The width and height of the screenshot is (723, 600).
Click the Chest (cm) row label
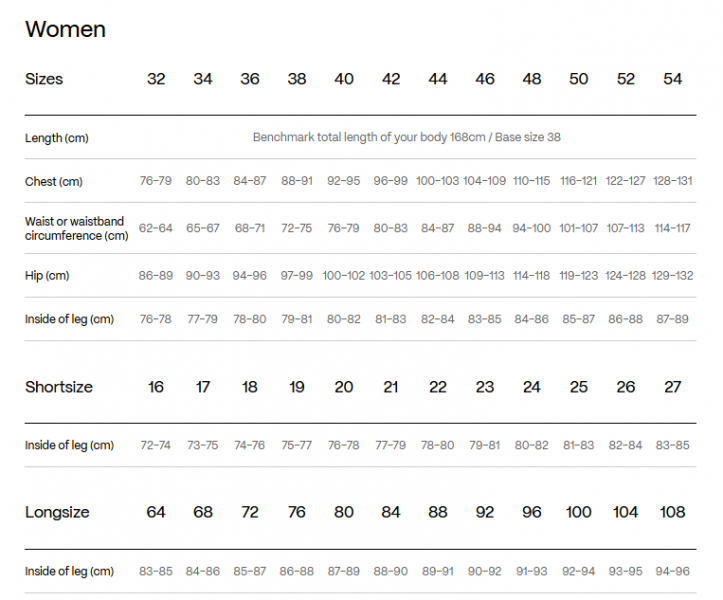54,181
